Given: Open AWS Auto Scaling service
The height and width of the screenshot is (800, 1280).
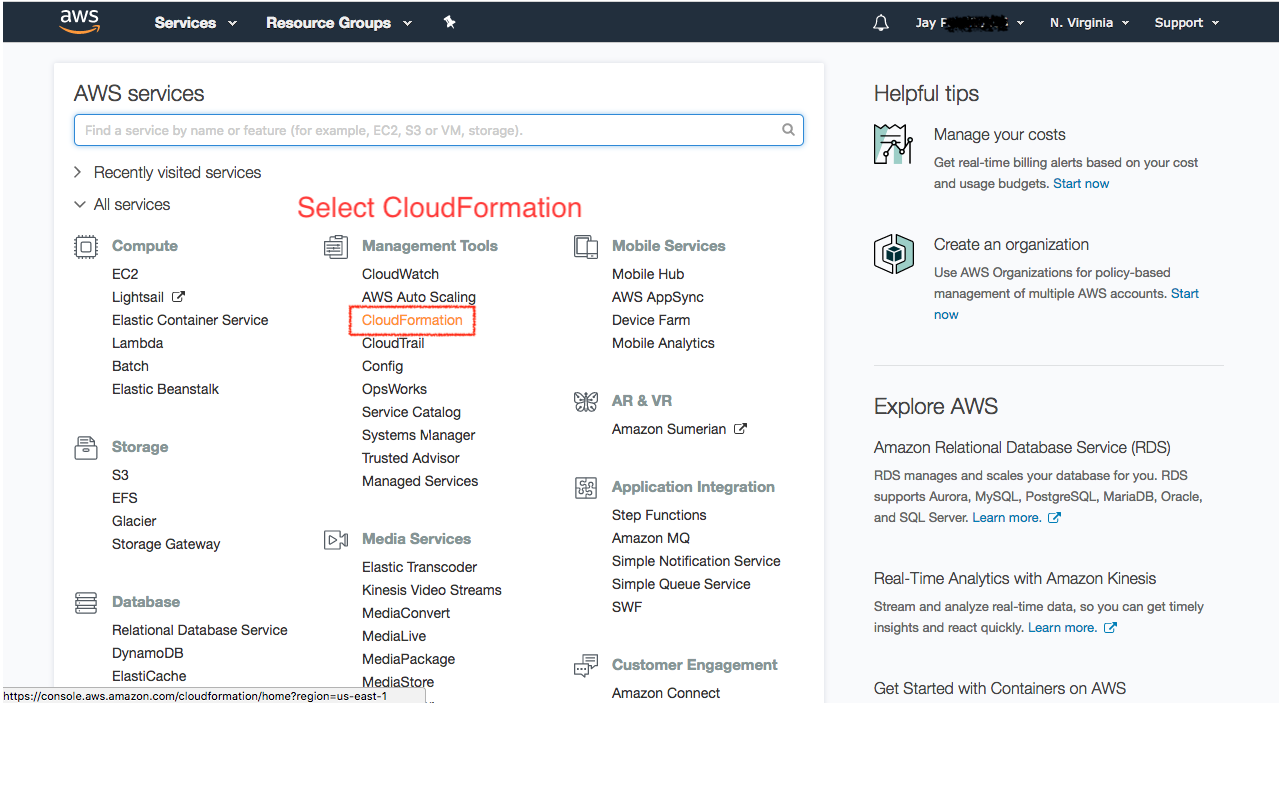Looking at the screenshot, I should tap(419, 297).
